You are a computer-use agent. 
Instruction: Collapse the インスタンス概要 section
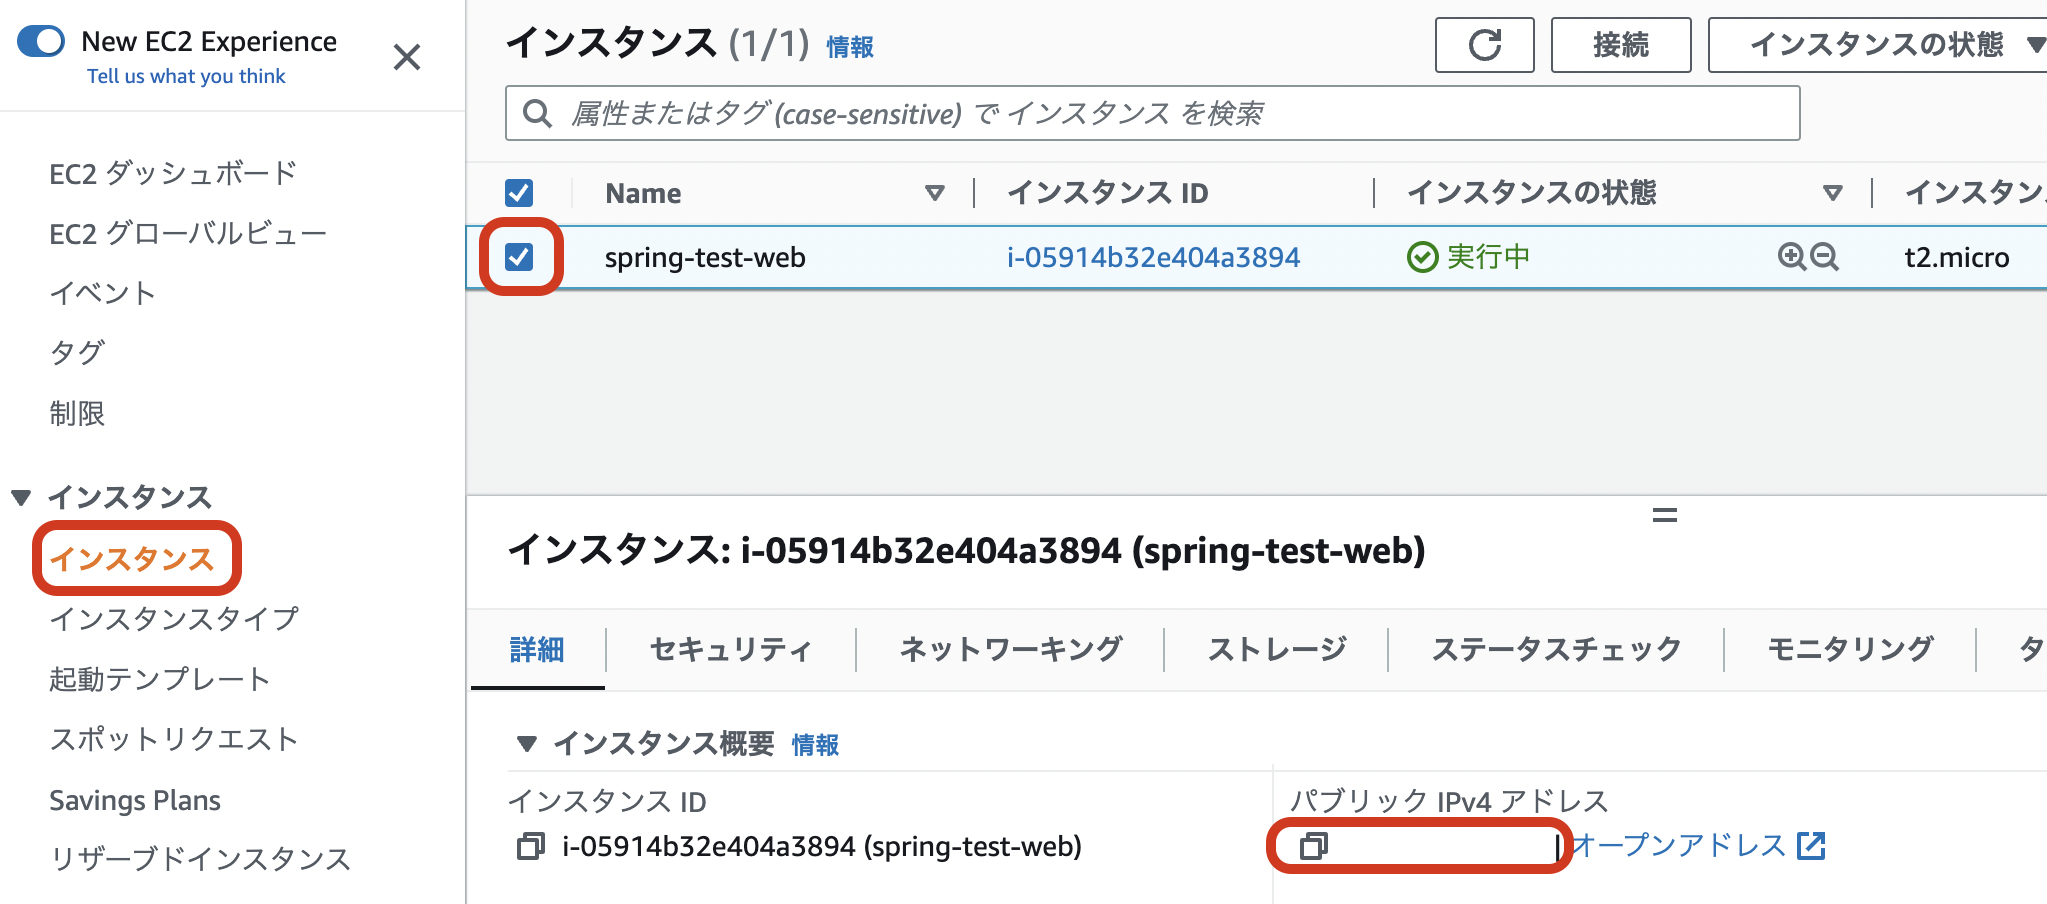point(527,744)
